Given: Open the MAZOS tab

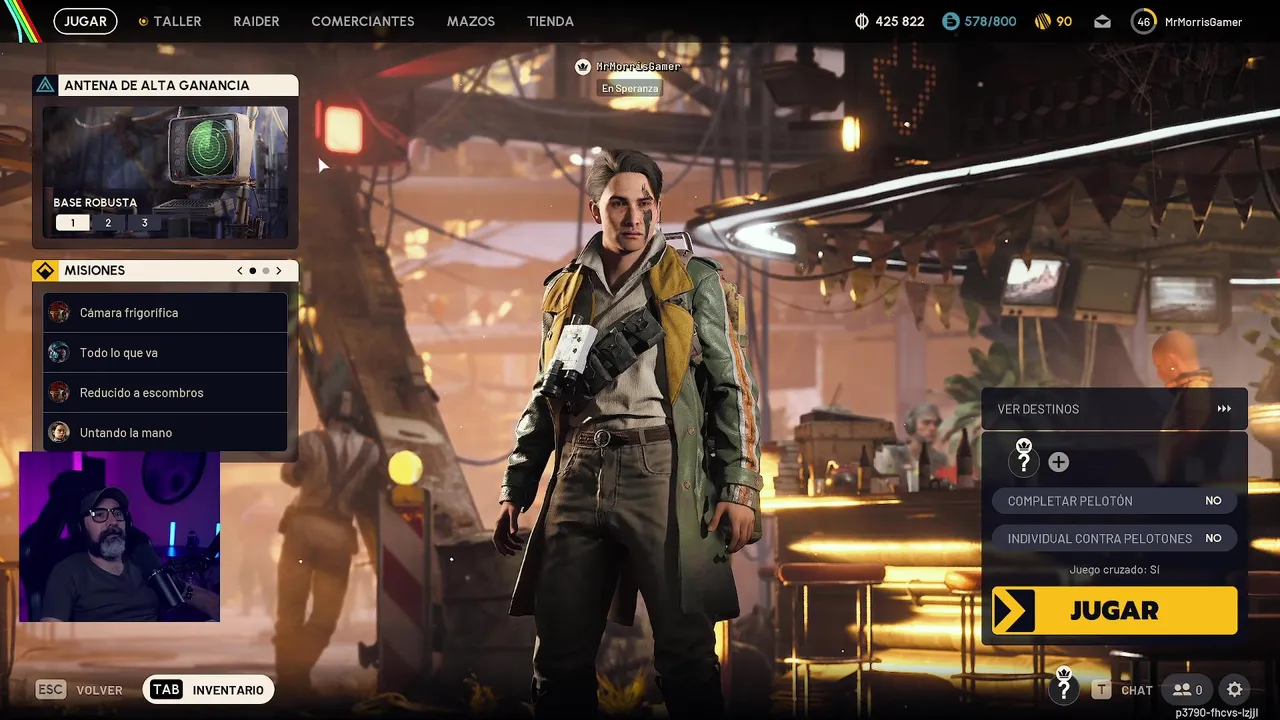Looking at the screenshot, I should pyautogui.click(x=471, y=21).
